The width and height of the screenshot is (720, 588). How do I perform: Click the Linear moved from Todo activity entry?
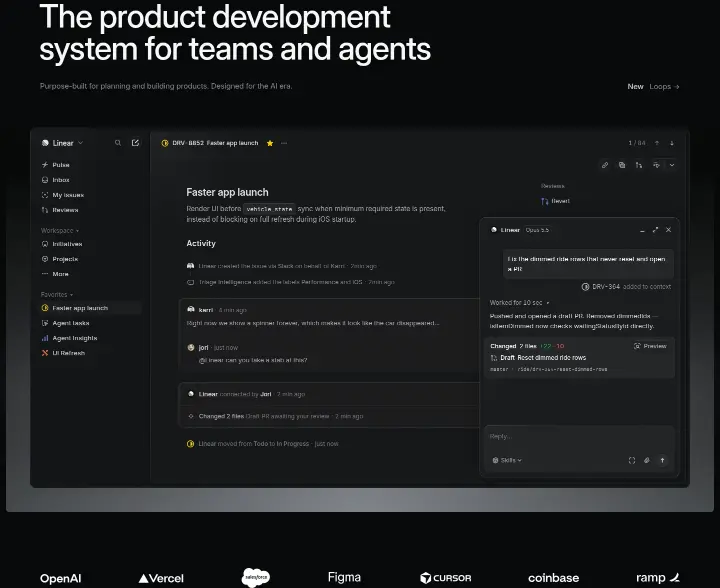click(x=263, y=444)
